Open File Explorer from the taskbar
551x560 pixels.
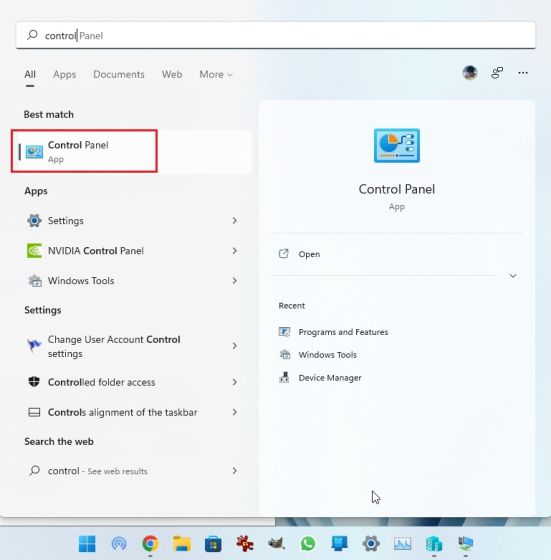(182, 544)
